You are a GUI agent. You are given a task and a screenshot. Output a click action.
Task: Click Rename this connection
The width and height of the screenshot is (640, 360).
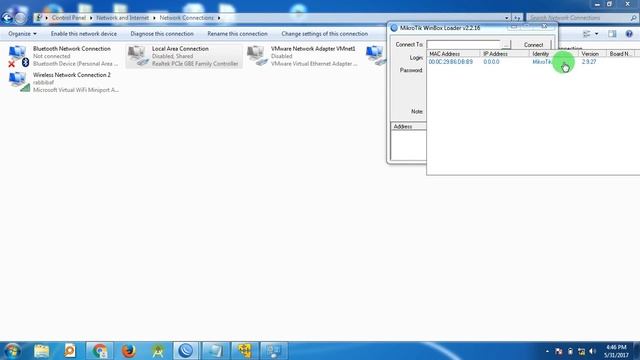coord(238,34)
